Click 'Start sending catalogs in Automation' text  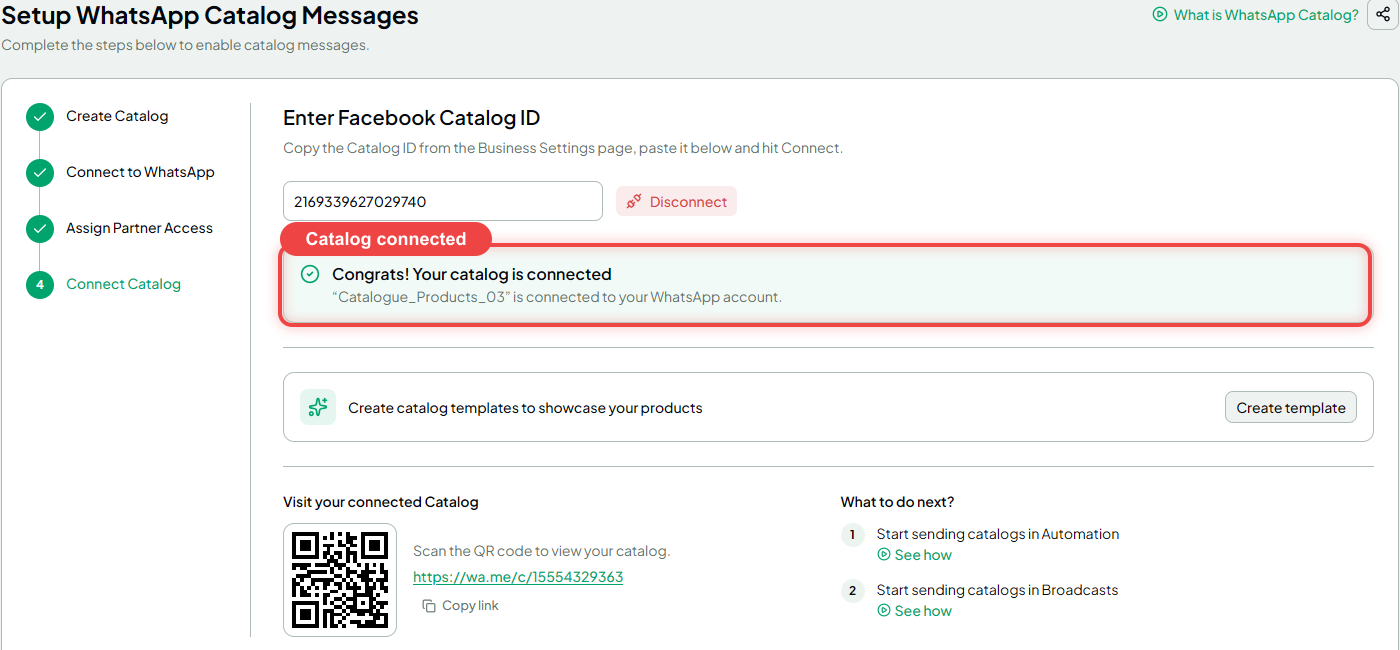(x=998, y=534)
